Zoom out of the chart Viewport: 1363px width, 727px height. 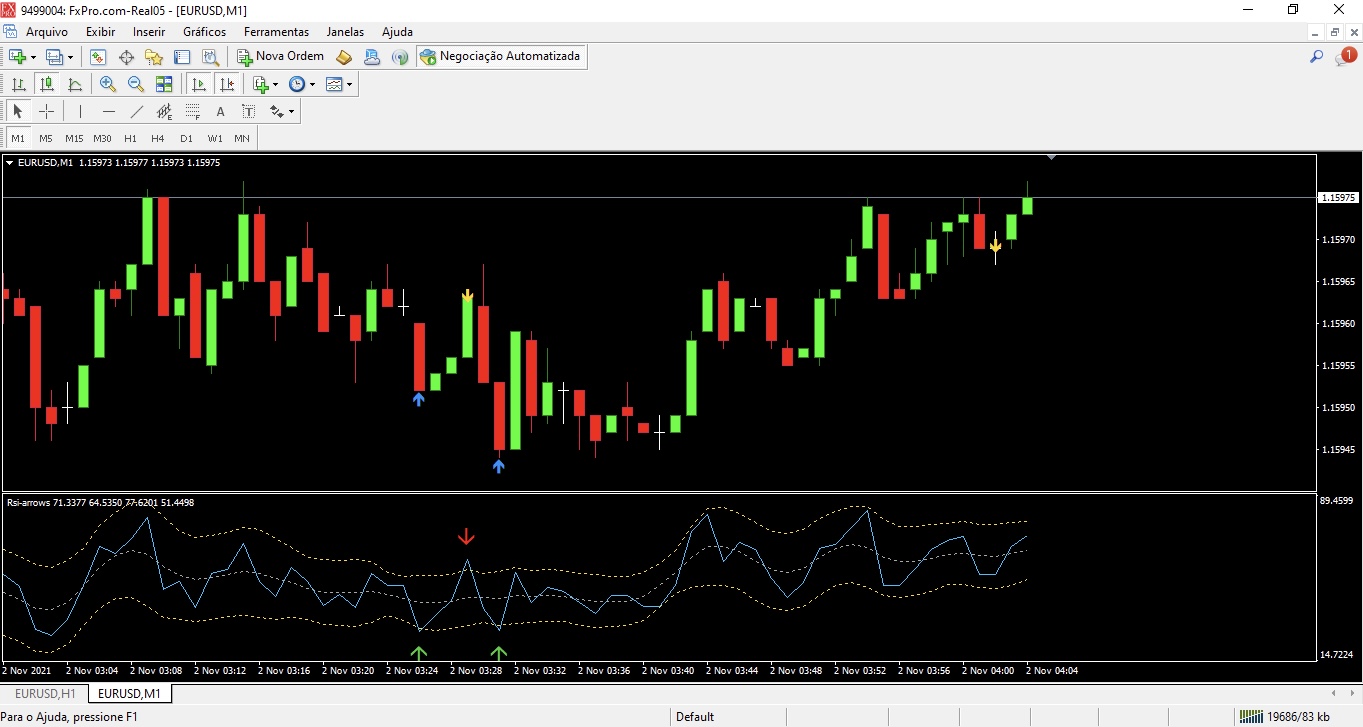click(136, 84)
